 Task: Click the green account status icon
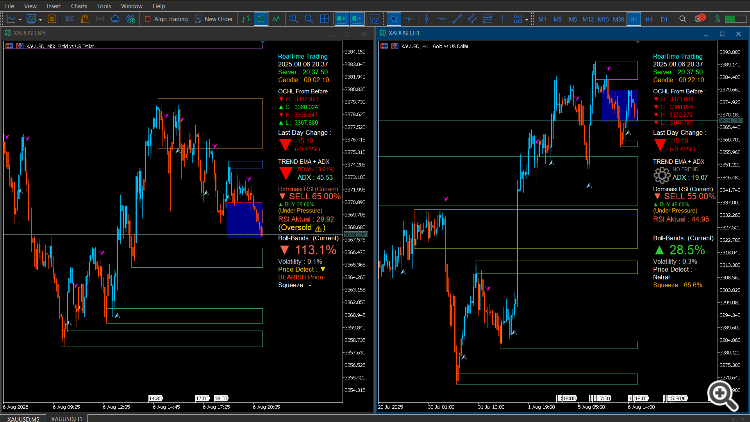[717, 19]
